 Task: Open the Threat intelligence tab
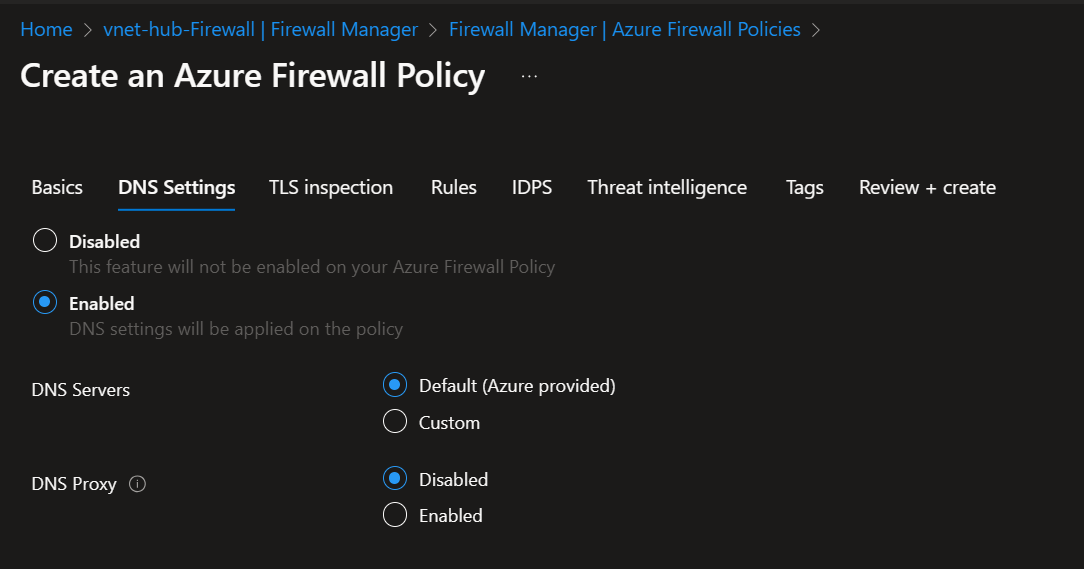[x=667, y=187]
